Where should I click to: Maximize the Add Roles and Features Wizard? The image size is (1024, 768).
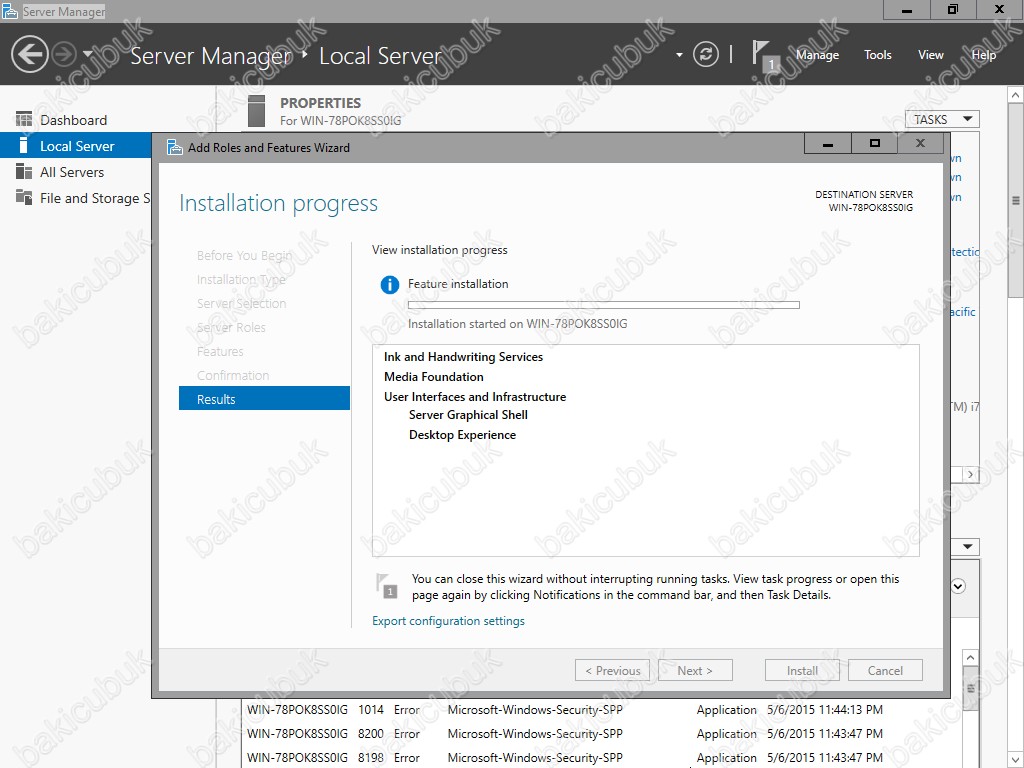point(874,144)
